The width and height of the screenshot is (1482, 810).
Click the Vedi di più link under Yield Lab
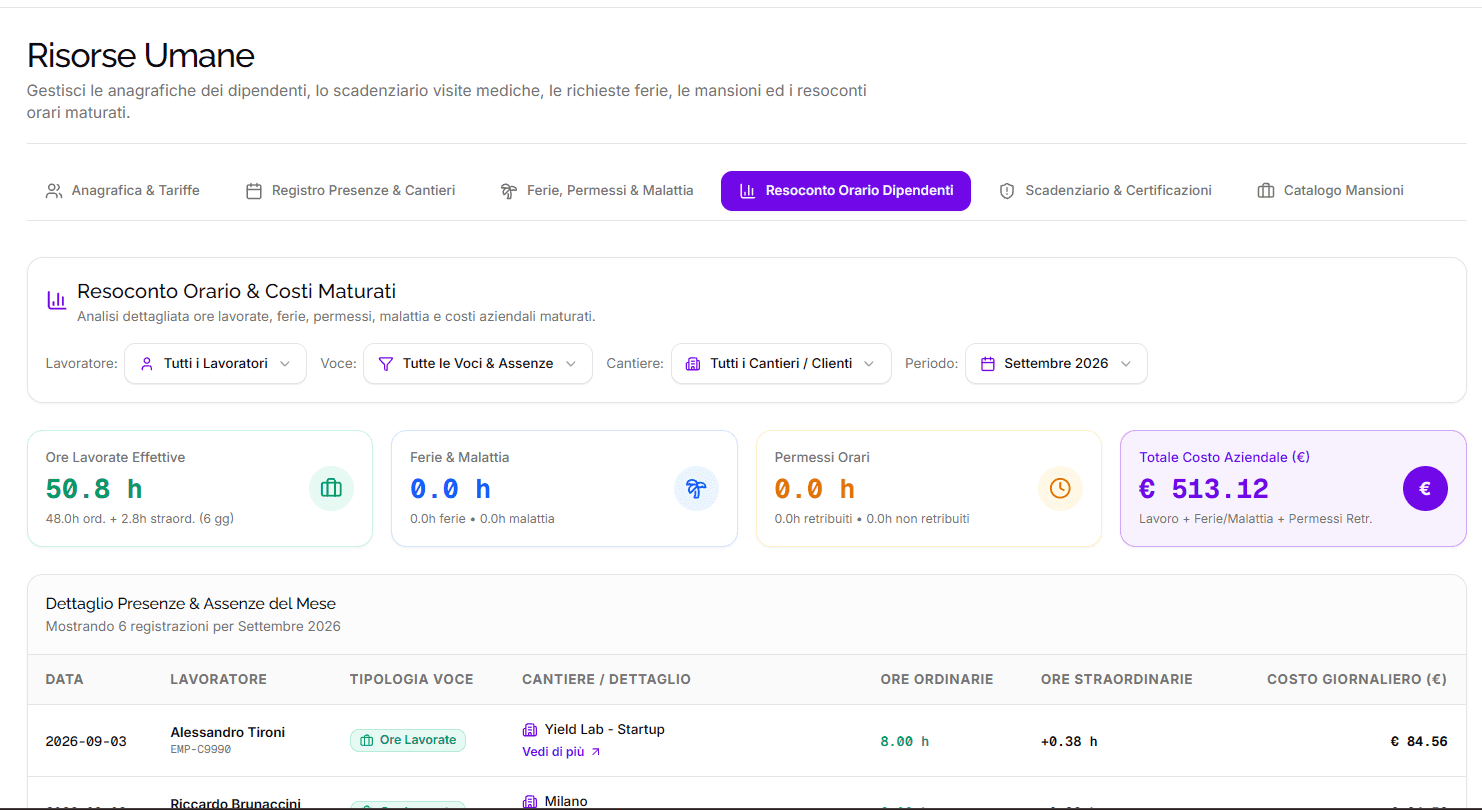point(561,752)
